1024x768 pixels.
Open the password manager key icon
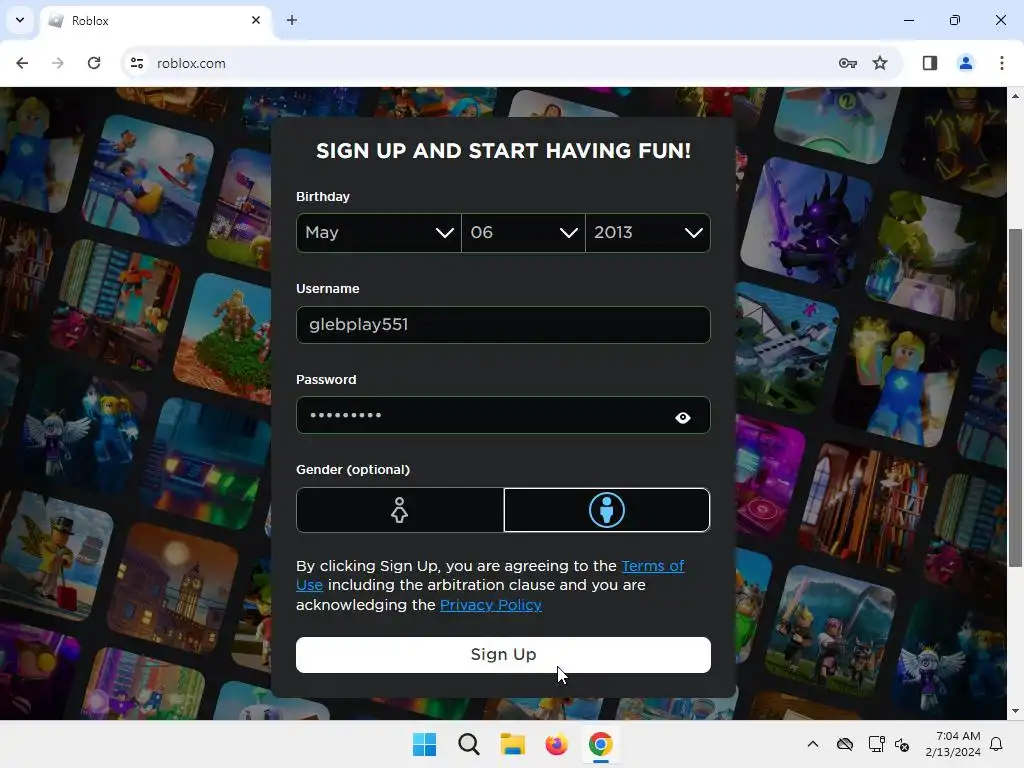(848, 63)
